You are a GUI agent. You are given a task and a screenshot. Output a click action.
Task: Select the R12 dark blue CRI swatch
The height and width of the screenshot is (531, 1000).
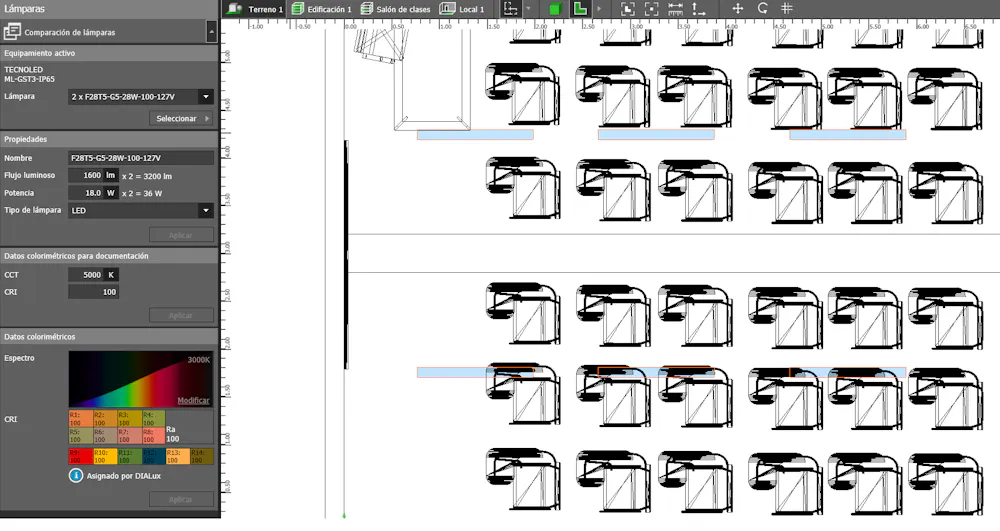tap(153, 456)
